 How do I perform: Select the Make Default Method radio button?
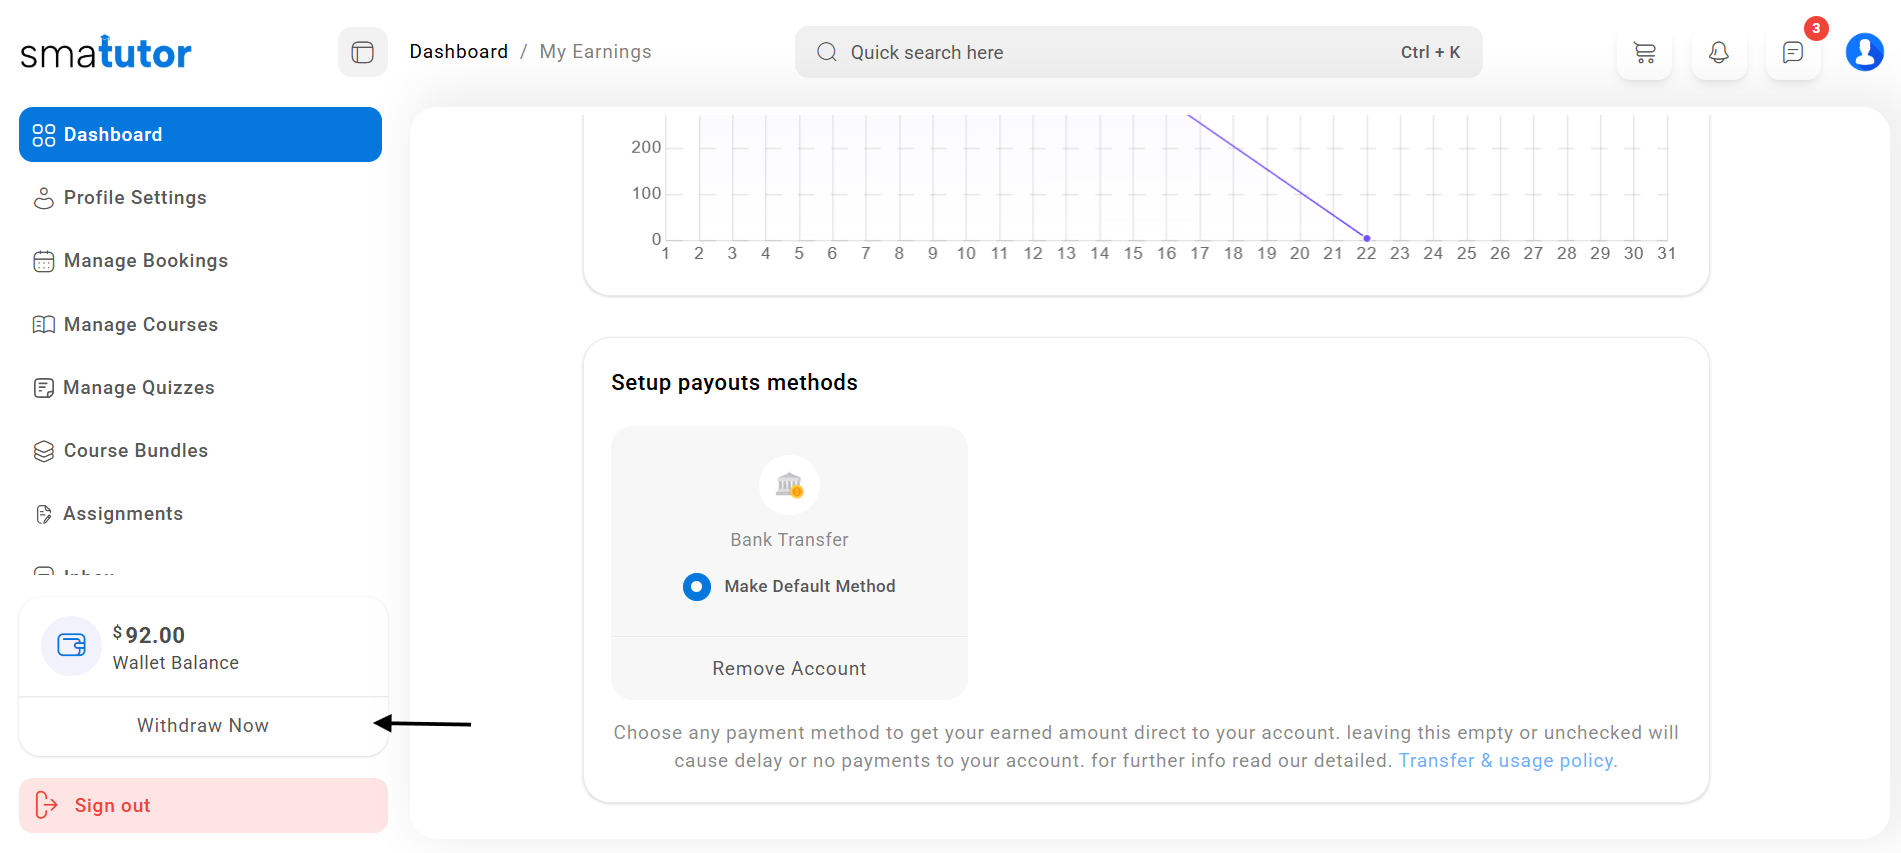pyautogui.click(x=697, y=587)
